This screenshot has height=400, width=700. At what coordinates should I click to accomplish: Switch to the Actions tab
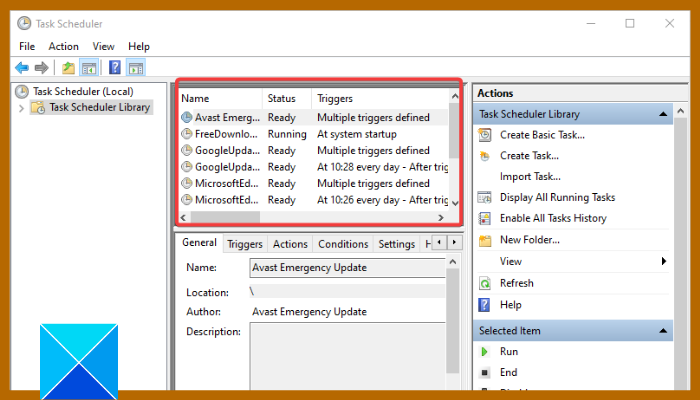[x=290, y=244]
